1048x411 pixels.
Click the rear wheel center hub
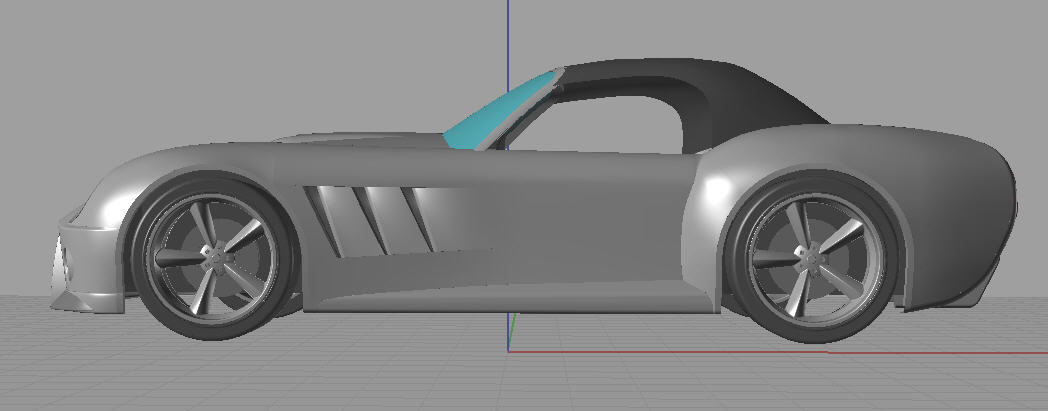[809, 261]
